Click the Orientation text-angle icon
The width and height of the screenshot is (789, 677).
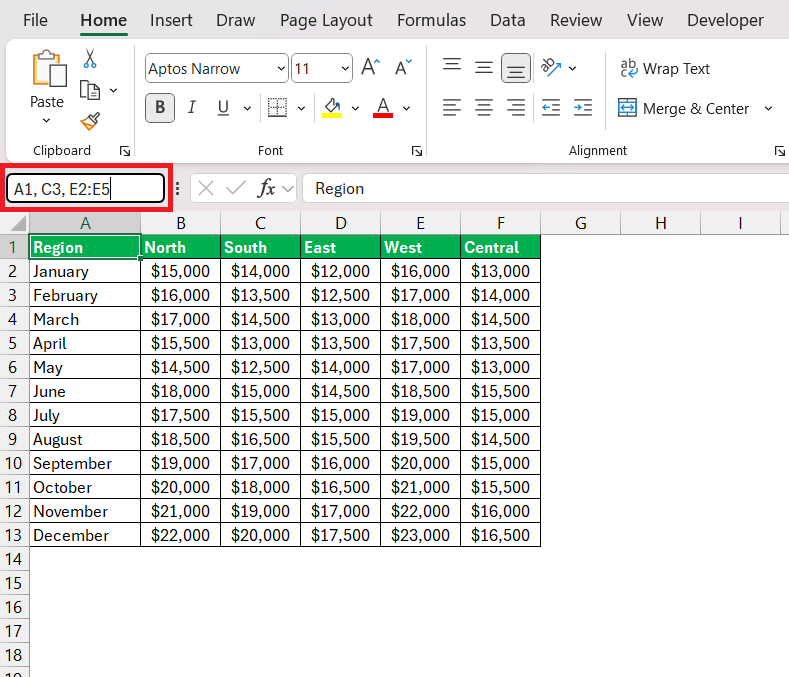[x=550, y=67]
